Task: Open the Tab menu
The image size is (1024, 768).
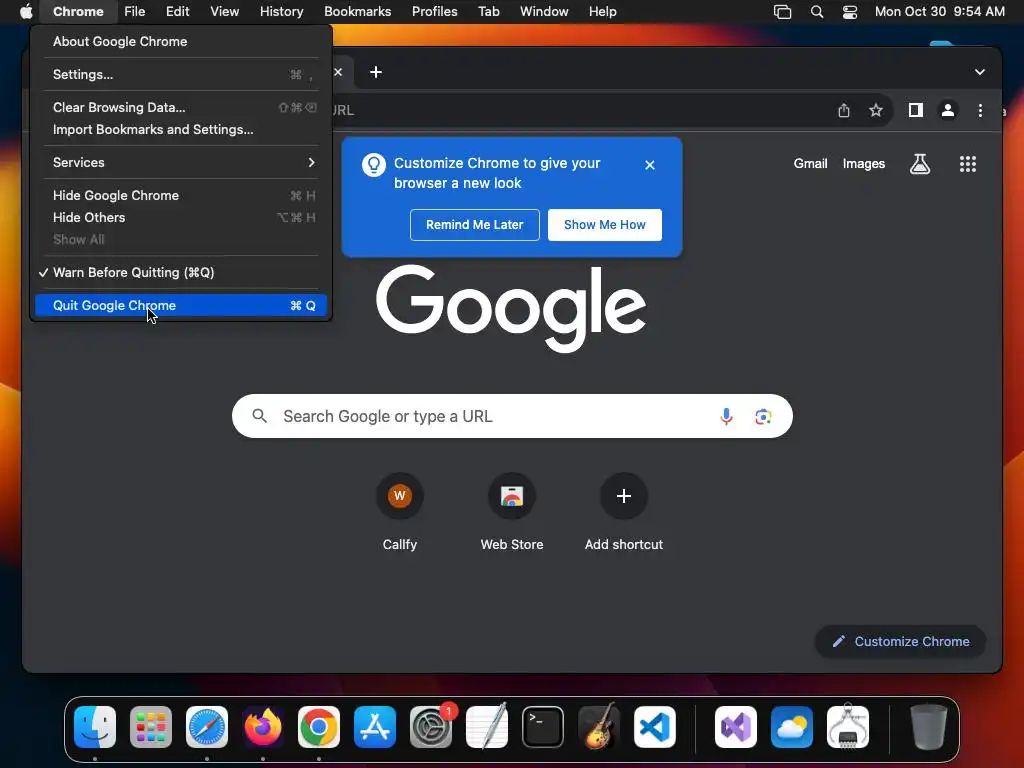Action: (488, 11)
